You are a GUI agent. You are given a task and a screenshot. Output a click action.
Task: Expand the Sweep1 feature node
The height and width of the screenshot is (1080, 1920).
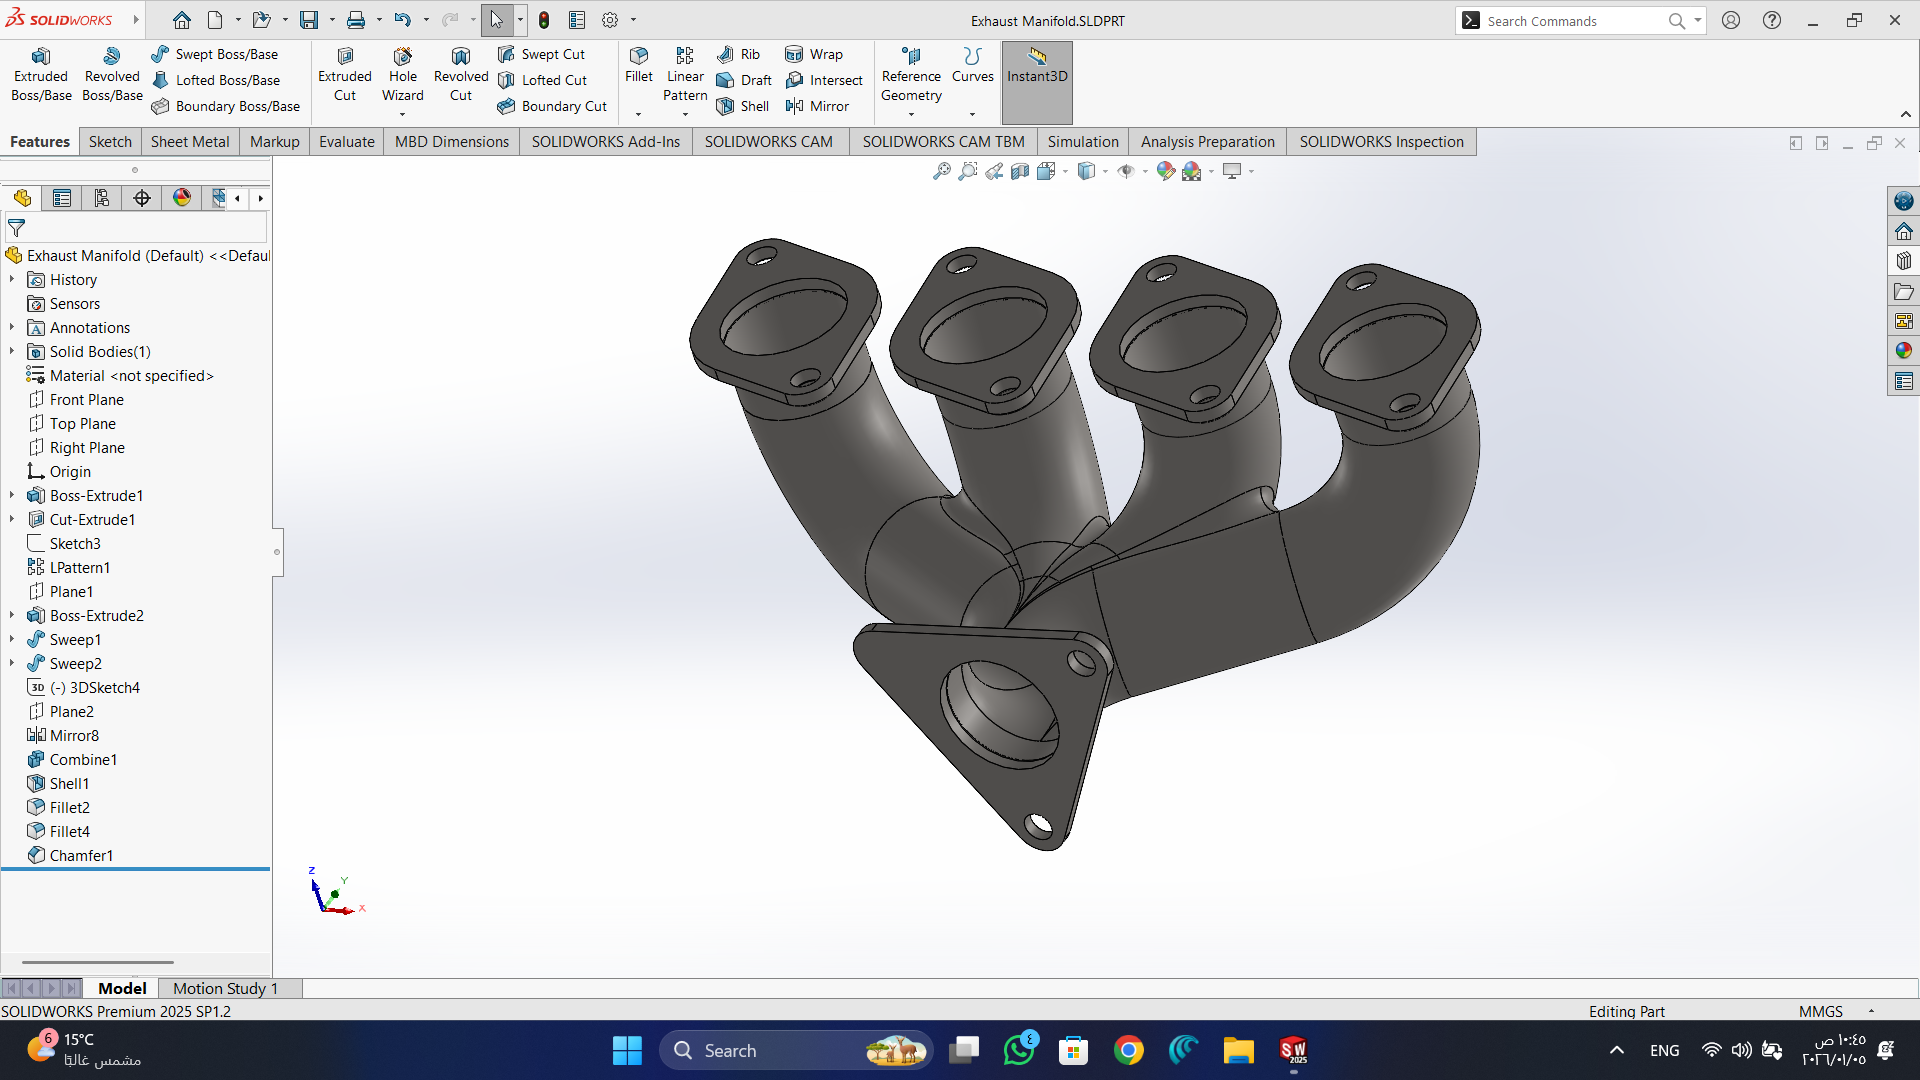pos(12,639)
